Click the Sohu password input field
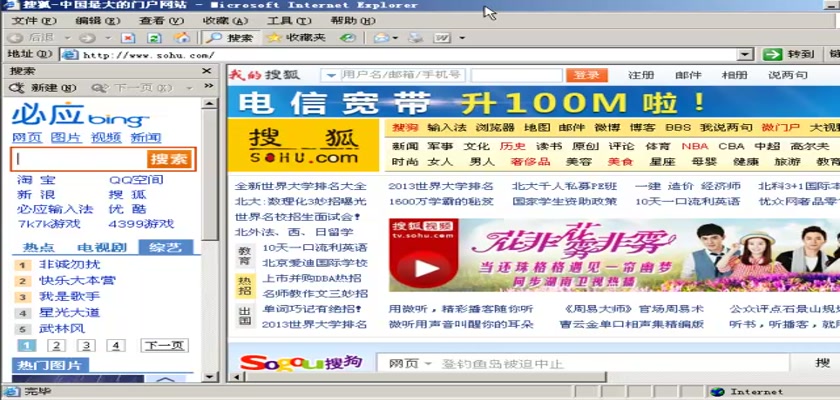840x400 pixels. pyautogui.click(x=516, y=75)
